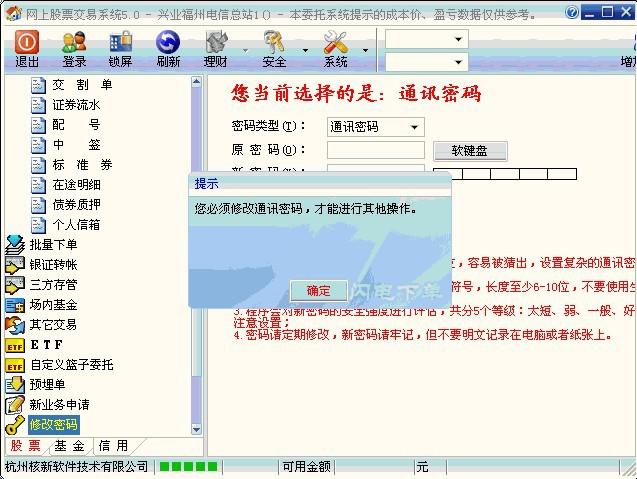Click the 退出 exit icon in toolbar
The height and width of the screenshot is (479, 637).
pos(27,42)
